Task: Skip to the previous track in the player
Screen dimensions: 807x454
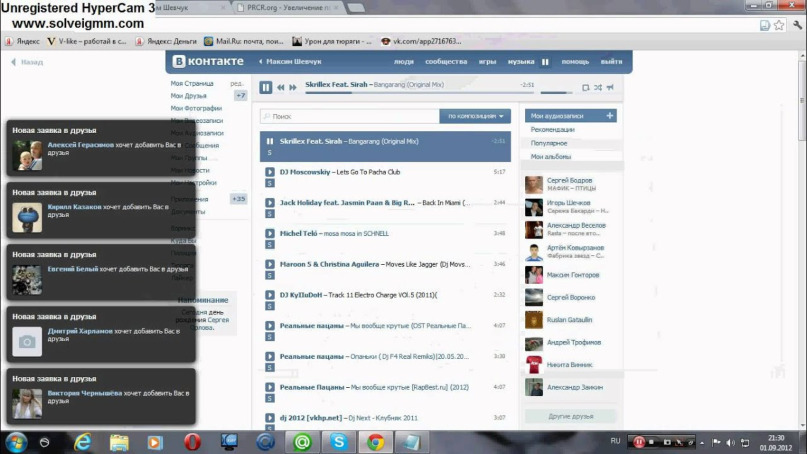Action: (x=280, y=88)
